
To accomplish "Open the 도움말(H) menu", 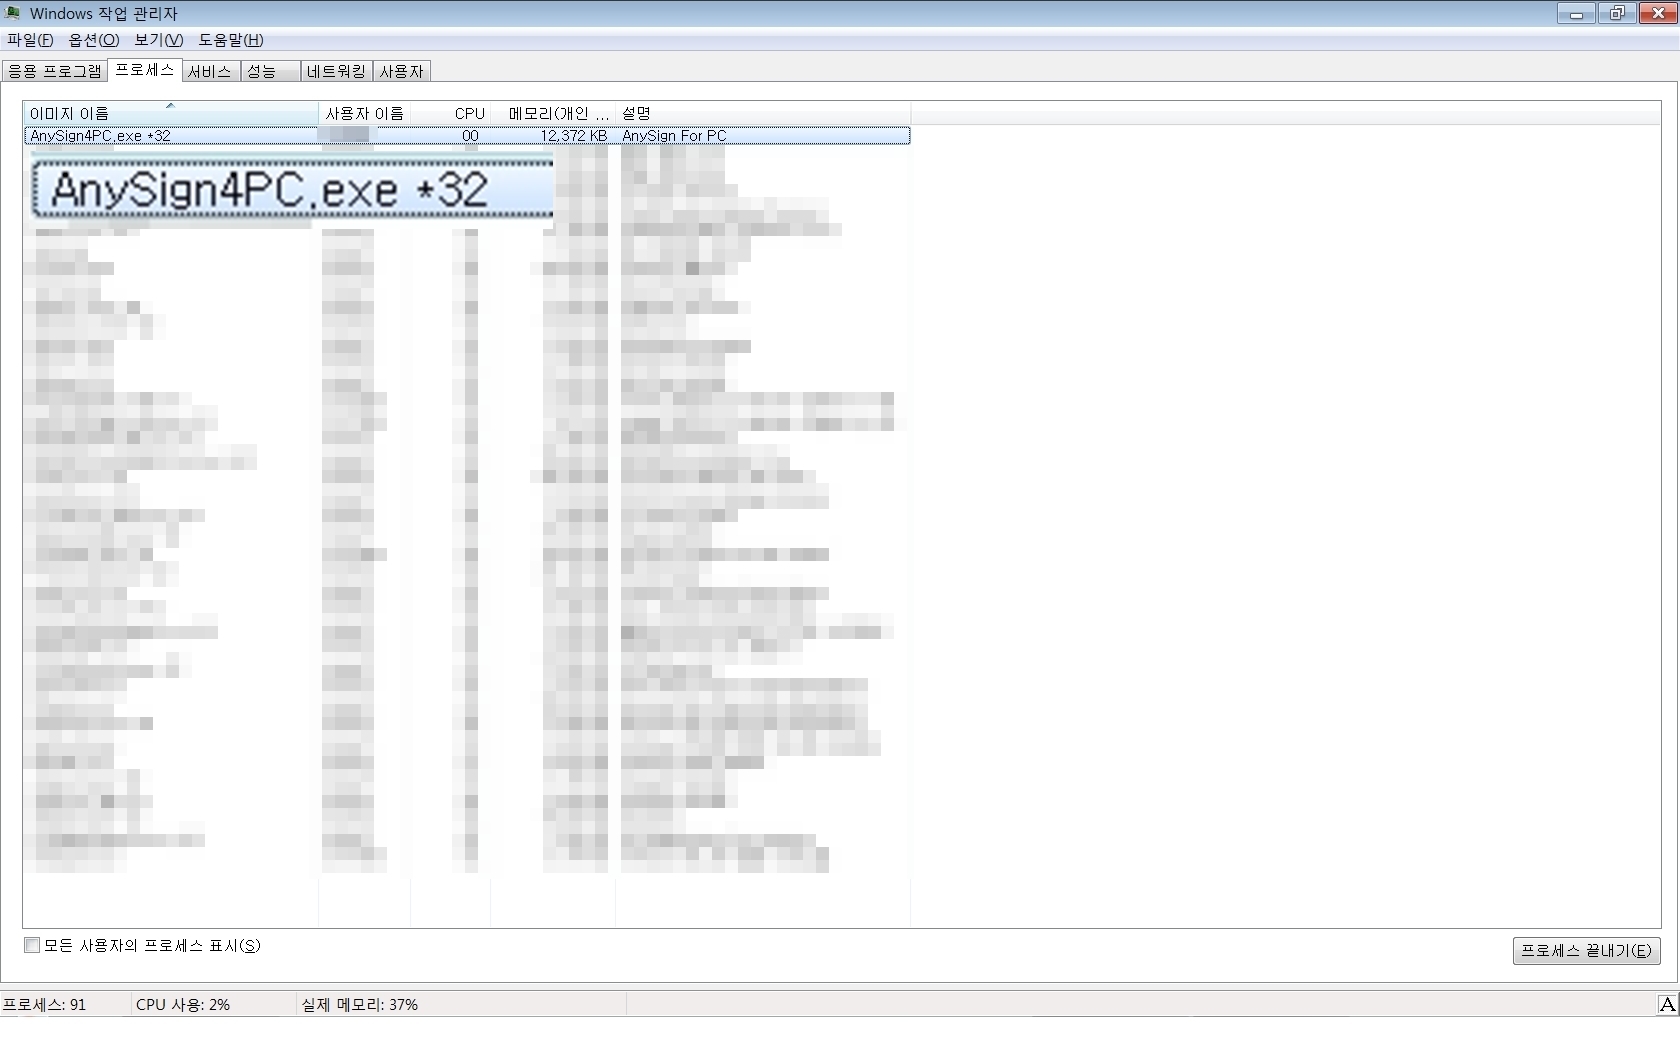I will [231, 40].
